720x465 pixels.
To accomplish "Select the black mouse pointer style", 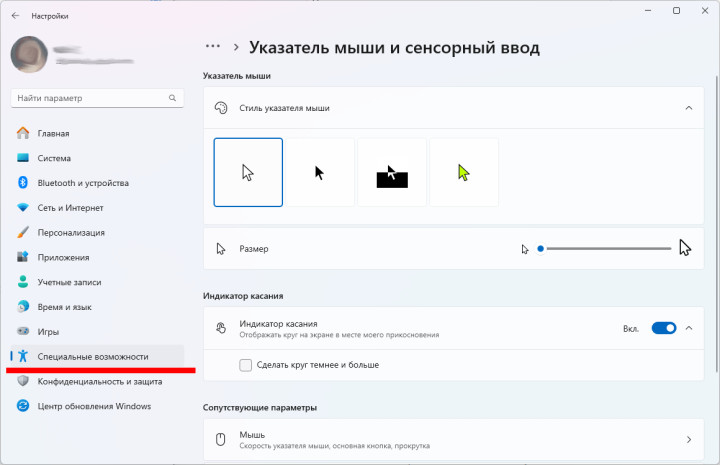I will tap(320, 172).
